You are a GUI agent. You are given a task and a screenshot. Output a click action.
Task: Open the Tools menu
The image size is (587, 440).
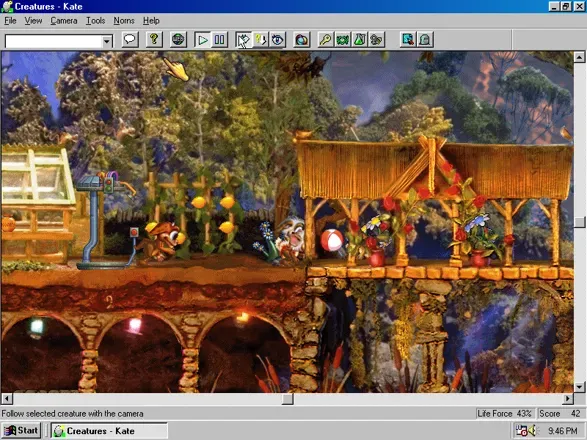coord(95,21)
